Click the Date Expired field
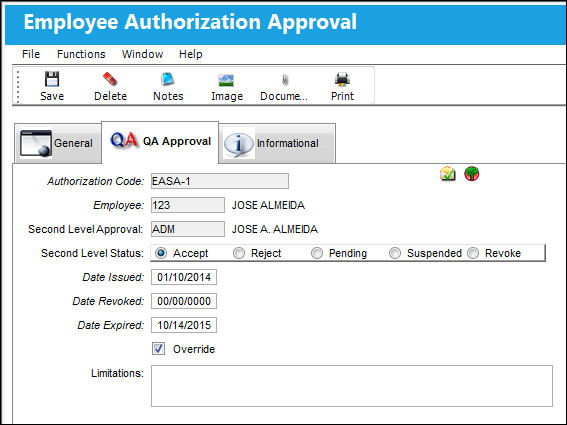The height and width of the screenshot is (425, 567). click(184, 325)
